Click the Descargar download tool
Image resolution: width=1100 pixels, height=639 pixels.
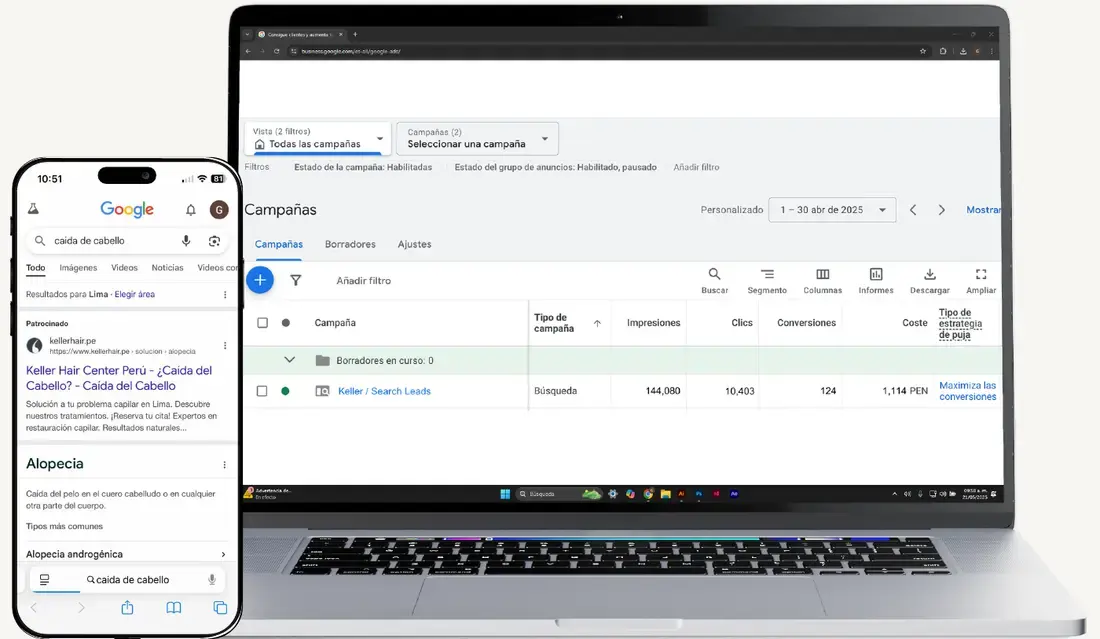pyautogui.click(x=930, y=281)
